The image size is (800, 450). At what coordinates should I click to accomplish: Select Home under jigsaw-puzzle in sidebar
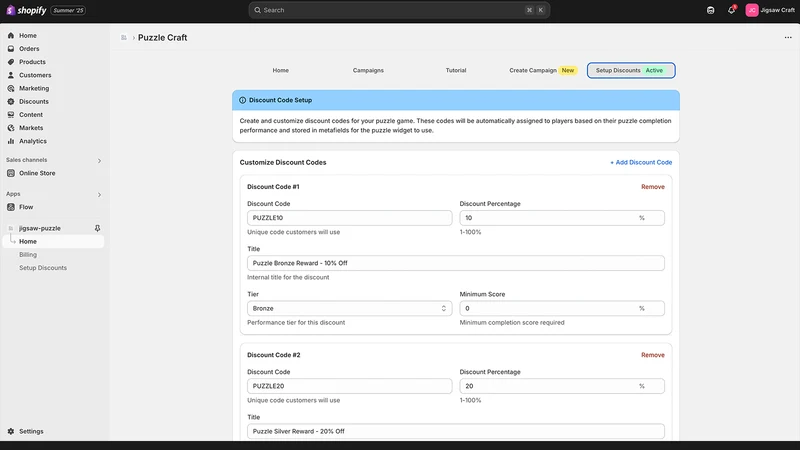tap(54, 241)
